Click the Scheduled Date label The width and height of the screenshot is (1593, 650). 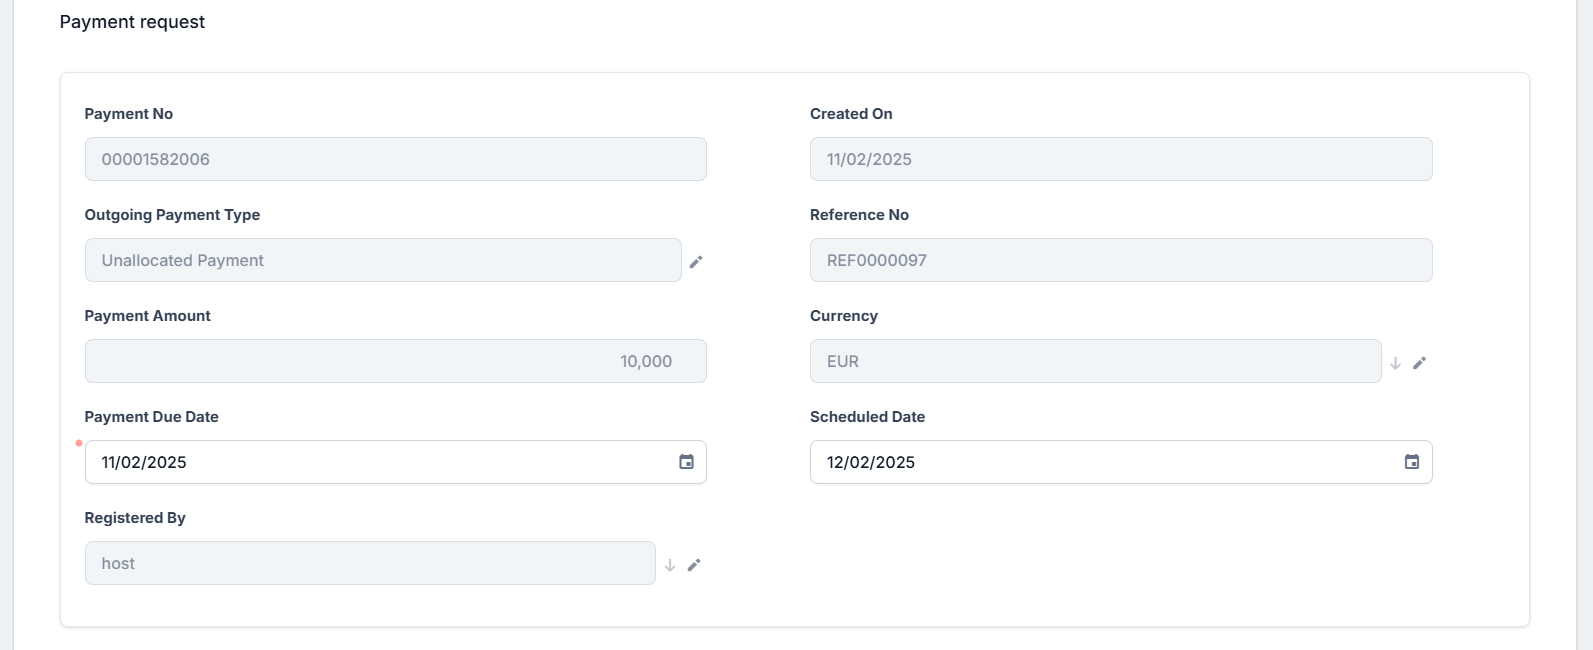(867, 417)
